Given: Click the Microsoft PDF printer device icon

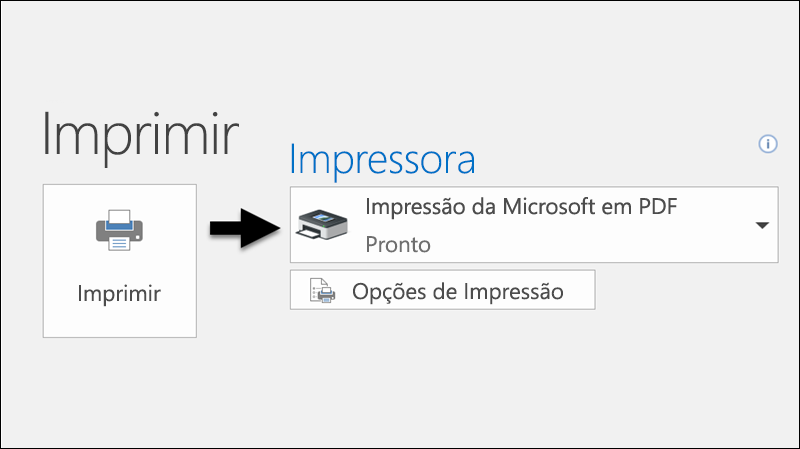Looking at the screenshot, I should tap(322, 225).
